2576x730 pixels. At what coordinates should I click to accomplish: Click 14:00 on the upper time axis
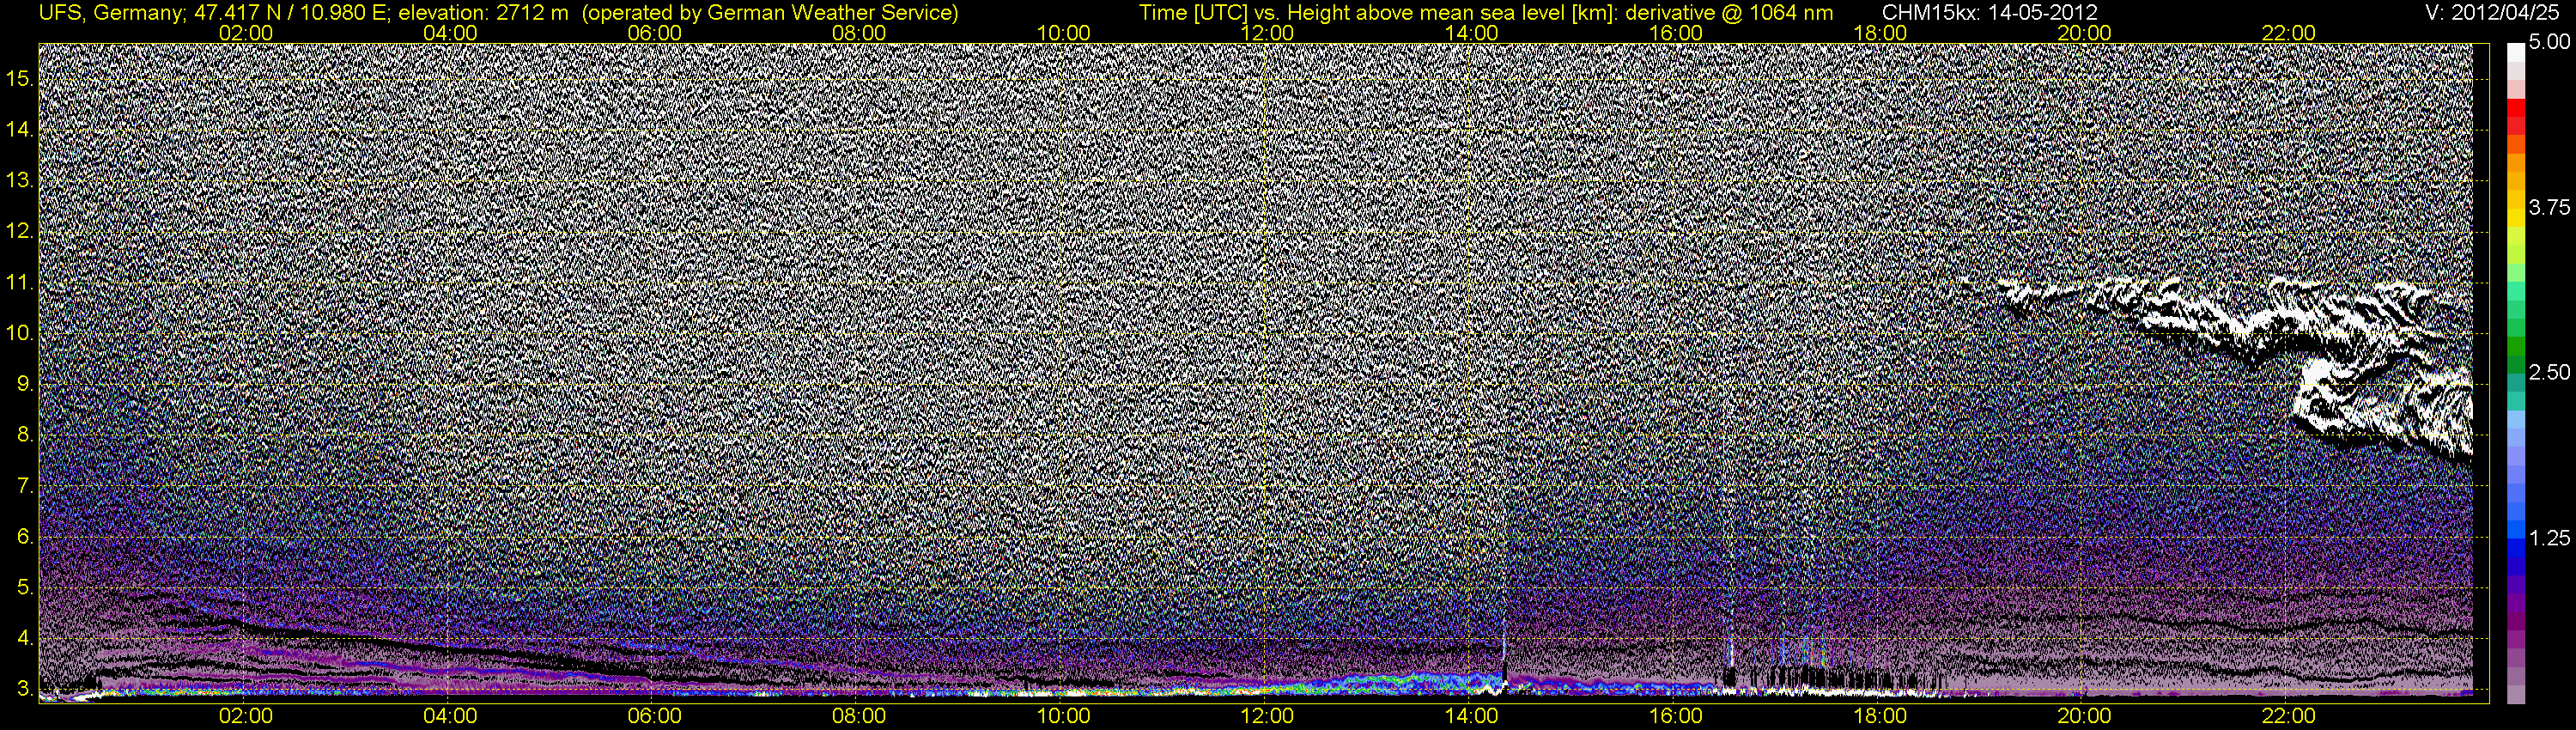click(1472, 33)
